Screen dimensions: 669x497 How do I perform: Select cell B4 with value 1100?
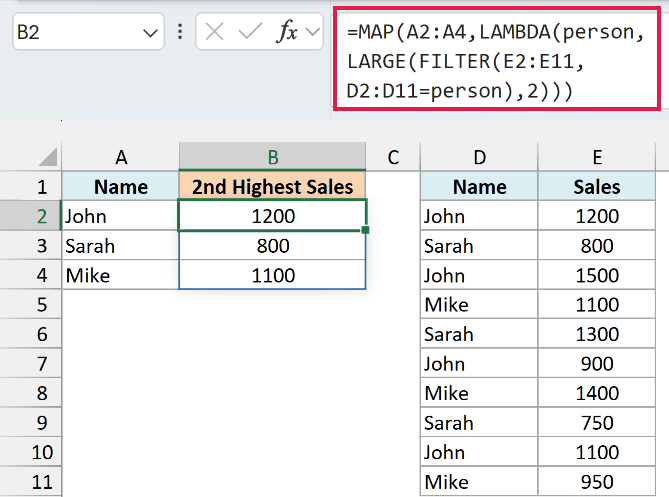tap(273, 275)
